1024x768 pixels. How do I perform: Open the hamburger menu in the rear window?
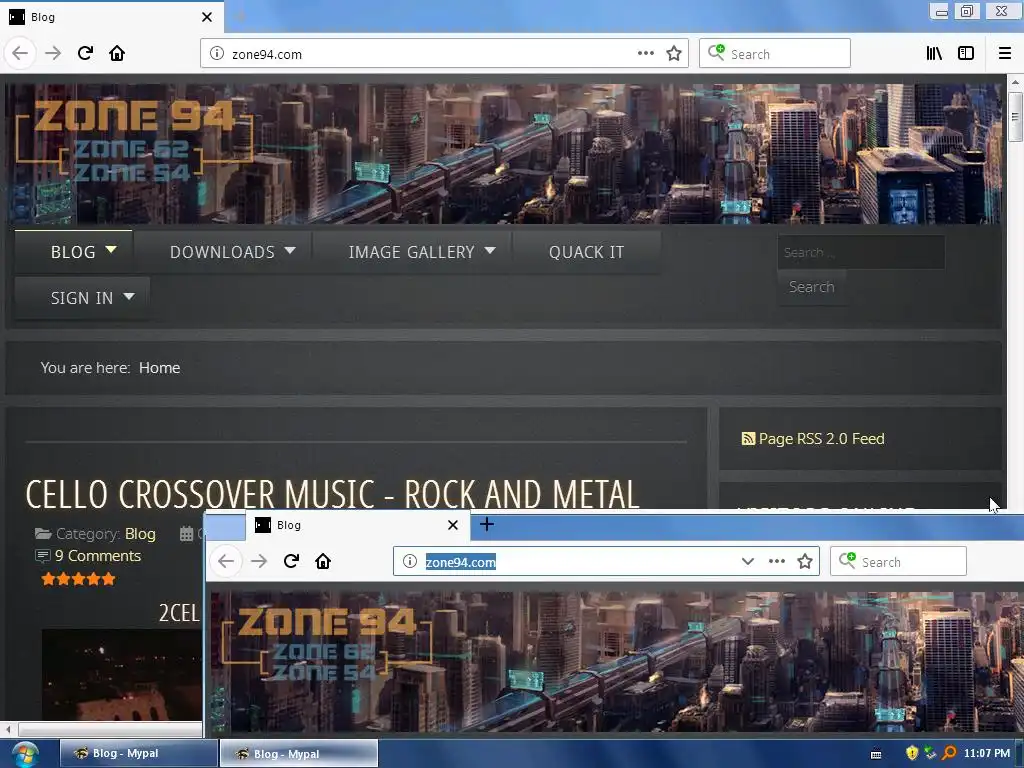tap(1004, 54)
